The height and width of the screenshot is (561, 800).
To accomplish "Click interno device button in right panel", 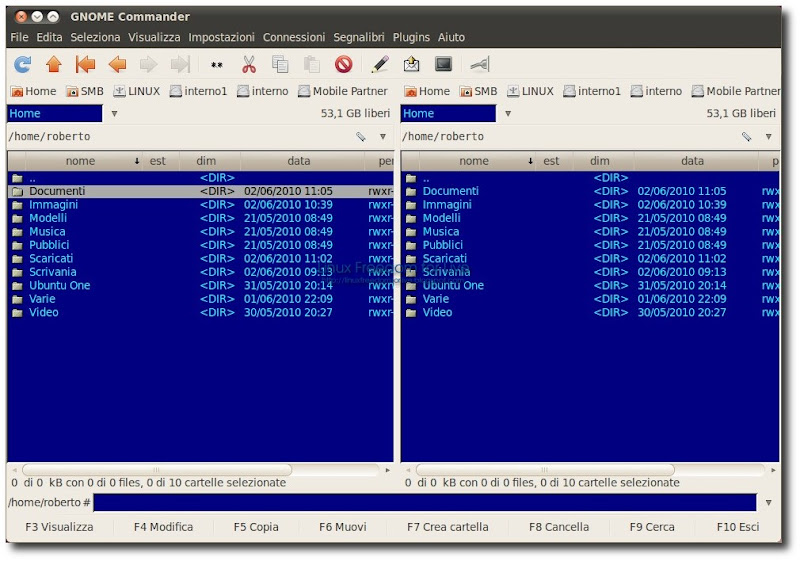I will click(x=657, y=91).
